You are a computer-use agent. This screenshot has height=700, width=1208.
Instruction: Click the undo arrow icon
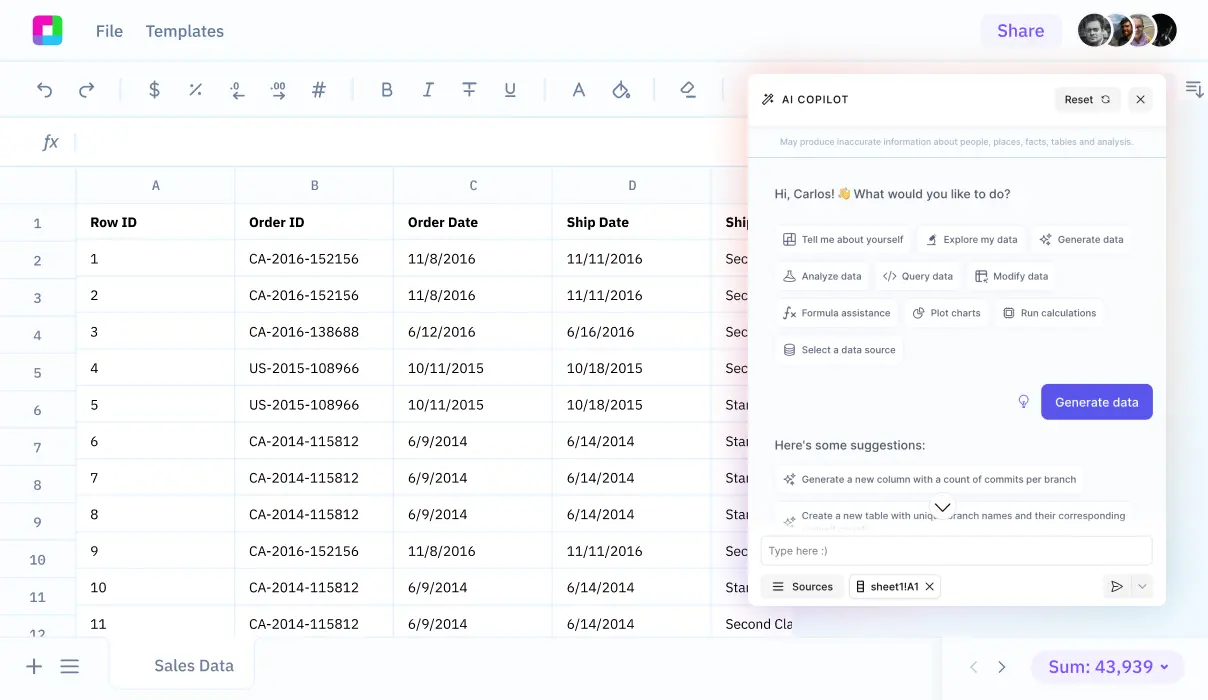(x=45, y=90)
